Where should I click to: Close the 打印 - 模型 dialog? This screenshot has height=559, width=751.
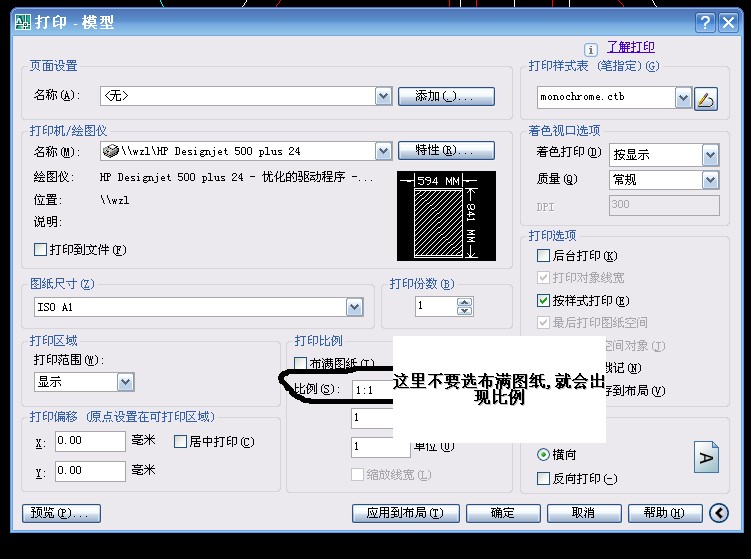(728, 22)
